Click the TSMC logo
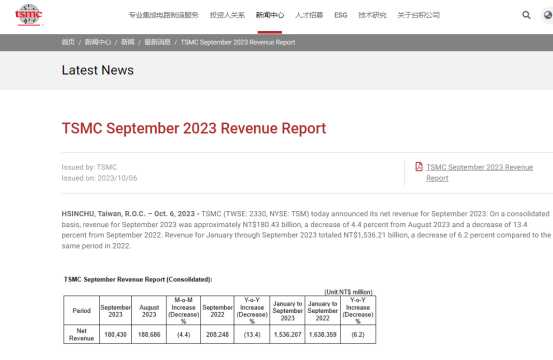This screenshot has height=360, width=553. coord(29,15)
